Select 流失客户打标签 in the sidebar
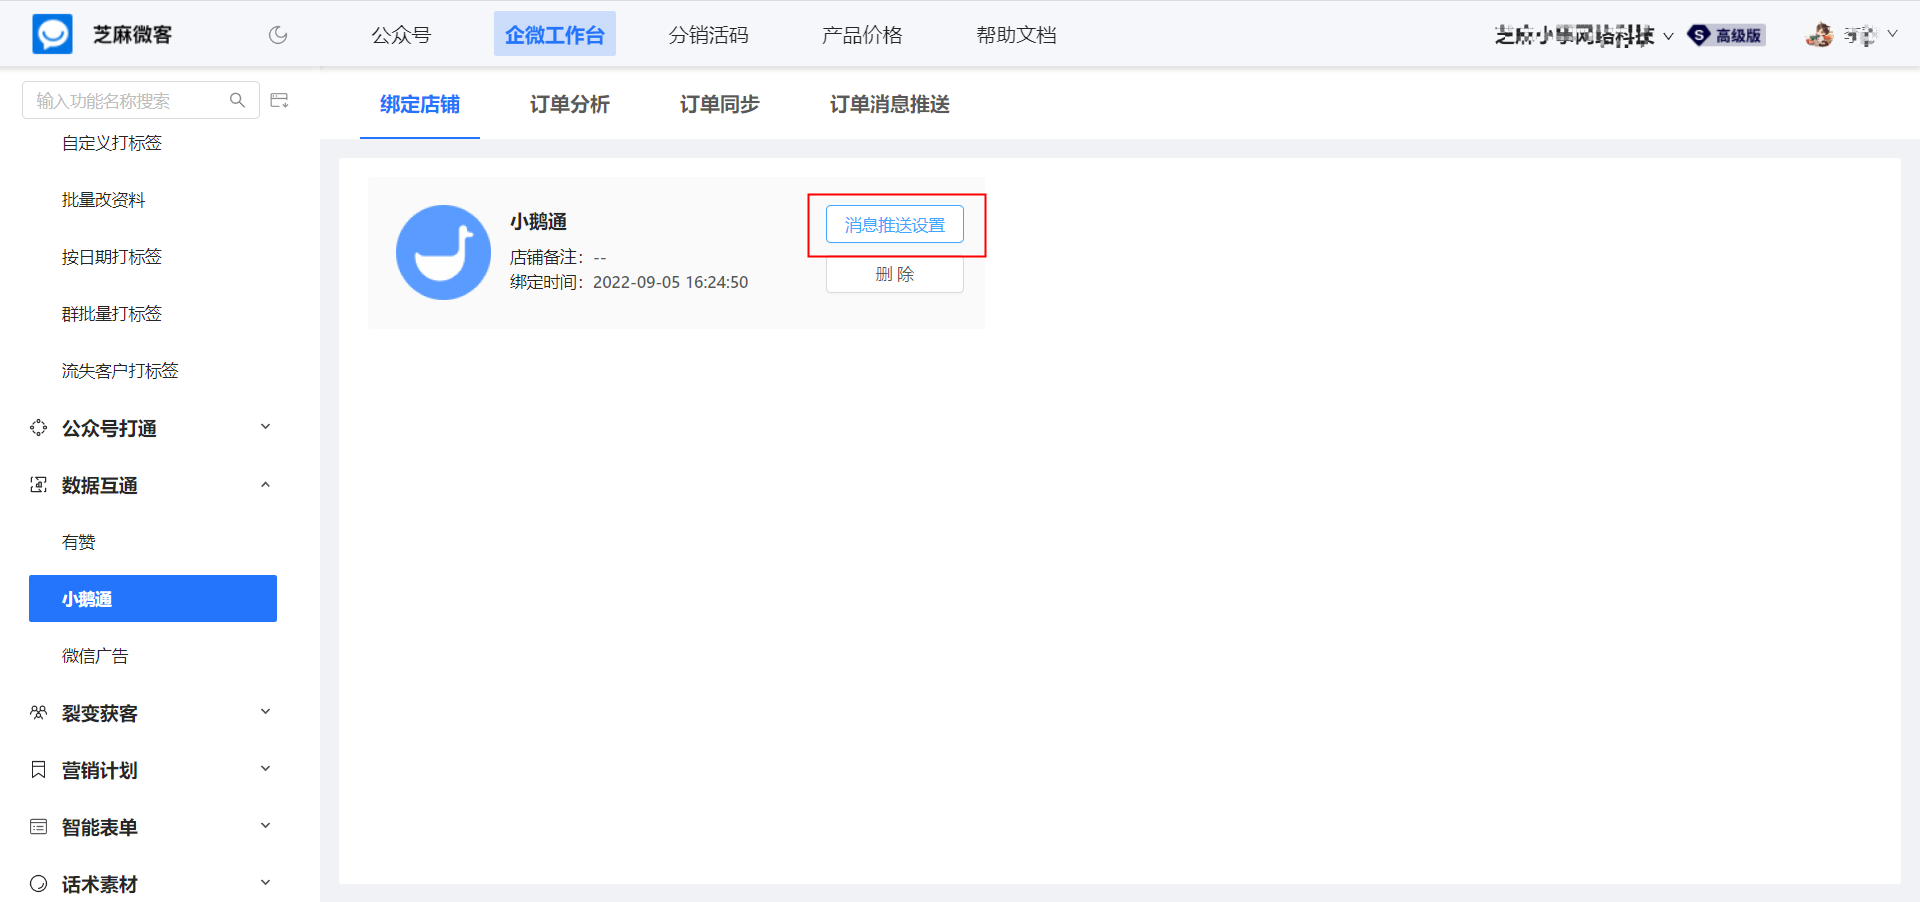The width and height of the screenshot is (1920, 902). [x=120, y=371]
